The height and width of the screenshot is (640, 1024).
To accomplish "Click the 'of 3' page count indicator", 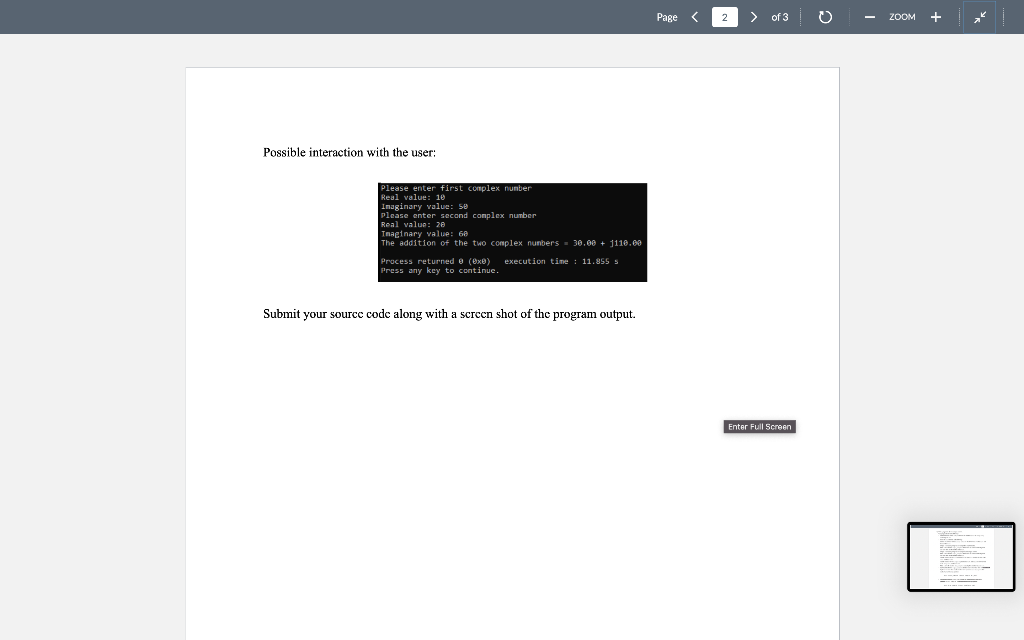I will [780, 17].
